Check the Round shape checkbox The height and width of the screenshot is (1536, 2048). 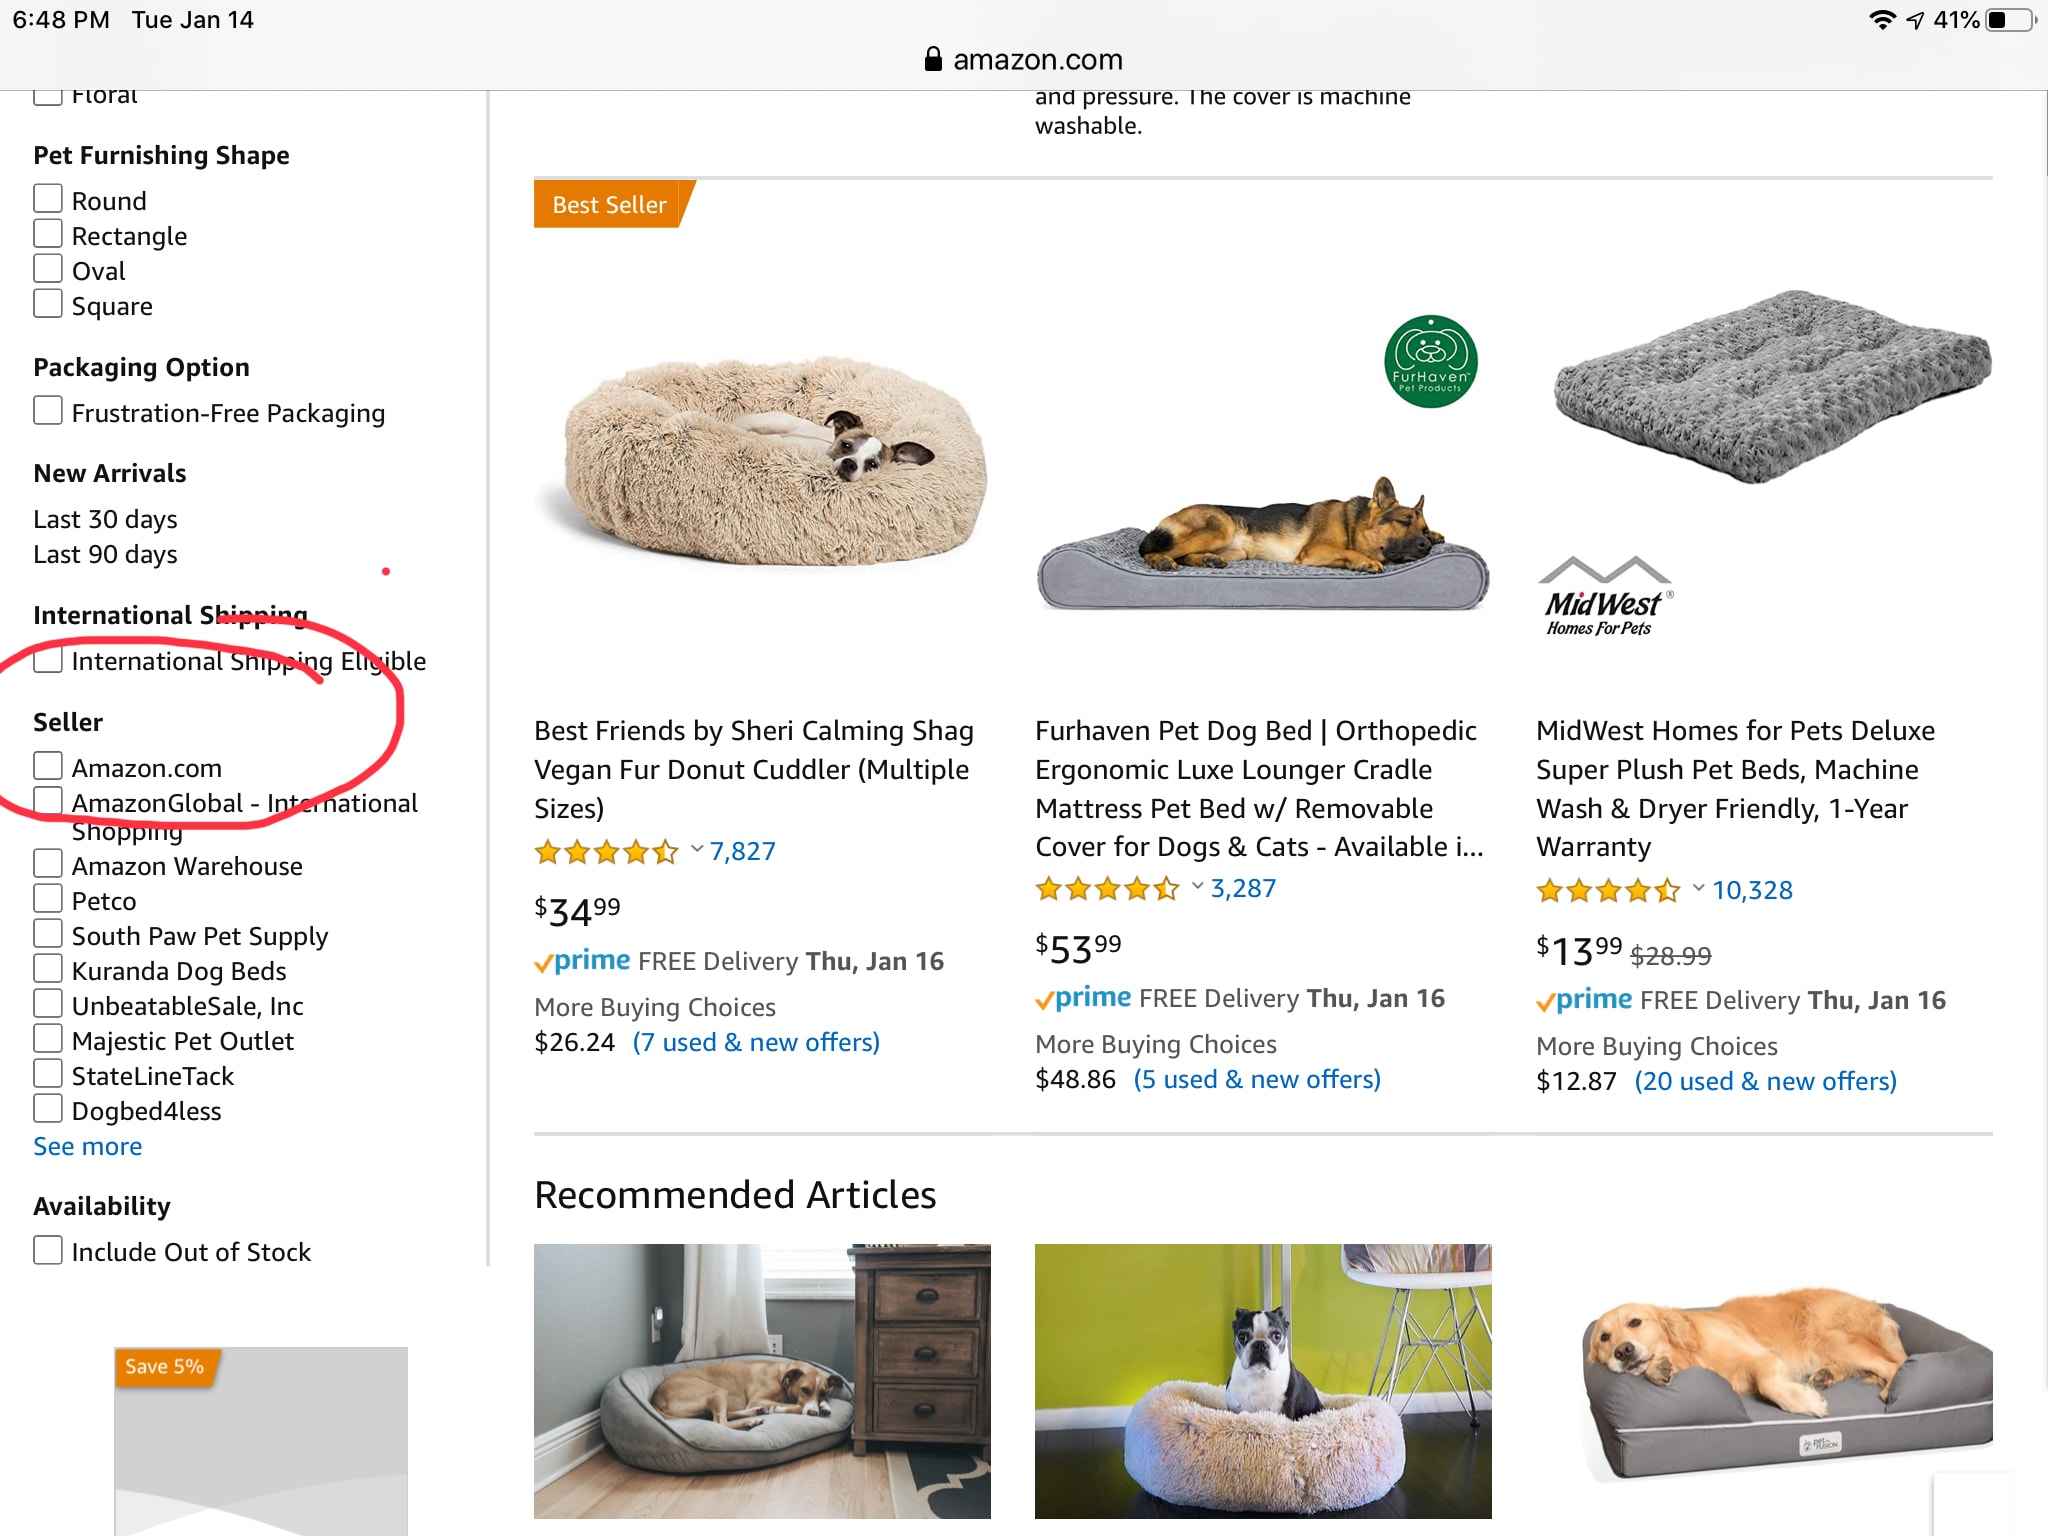(48, 199)
